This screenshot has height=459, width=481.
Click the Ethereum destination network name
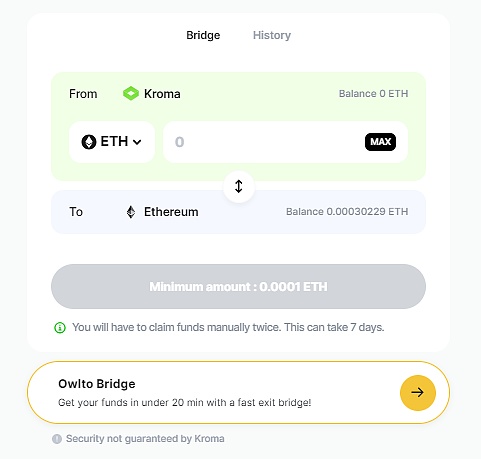point(171,212)
